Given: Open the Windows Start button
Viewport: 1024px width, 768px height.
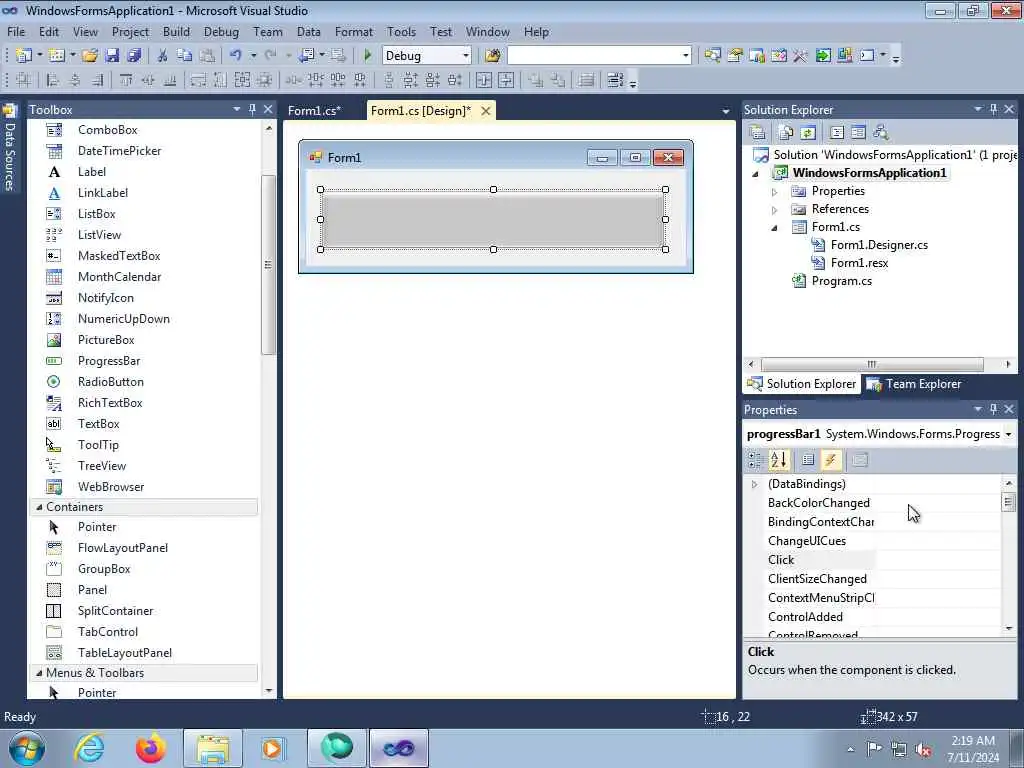Looking at the screenshot, I should pyautogui.click(x=26, y=748).
